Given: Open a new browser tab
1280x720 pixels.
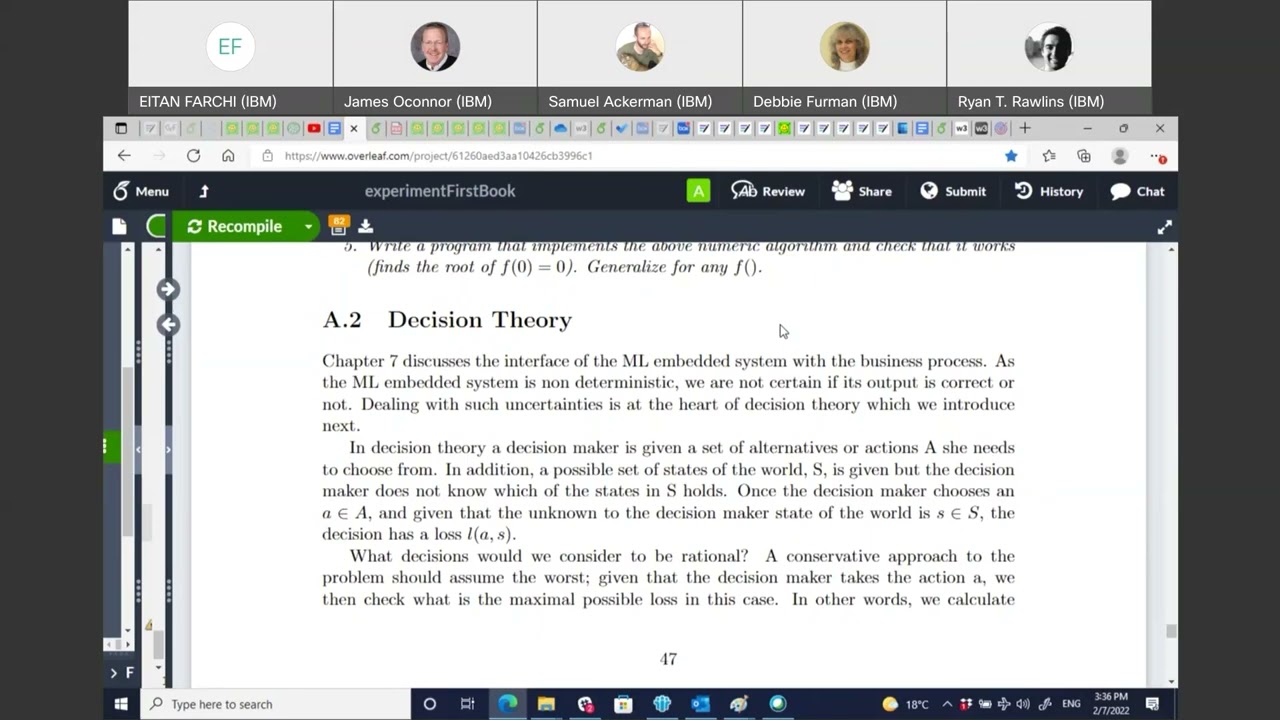Looking at the screenshot, I should [1025, 128].
